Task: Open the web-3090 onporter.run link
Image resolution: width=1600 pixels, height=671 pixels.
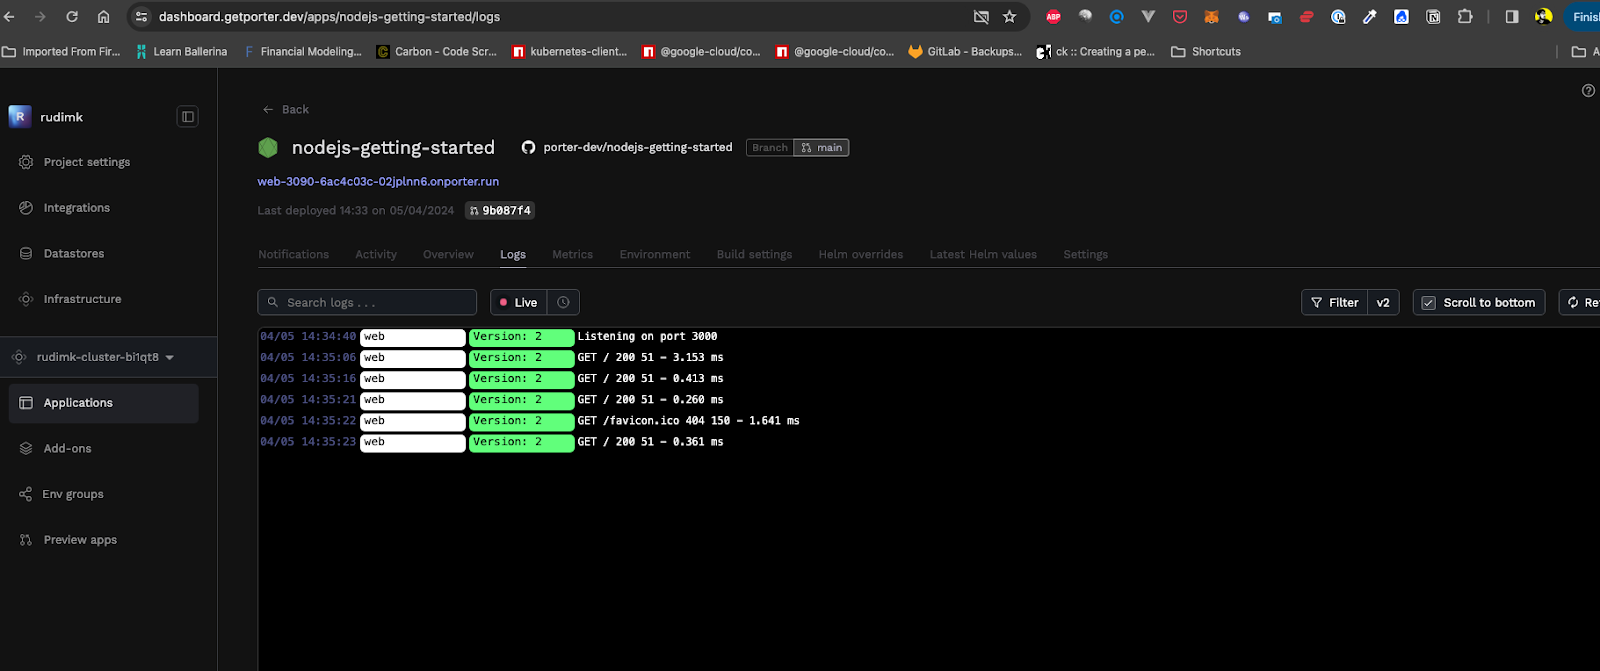Action: point(378,182)
